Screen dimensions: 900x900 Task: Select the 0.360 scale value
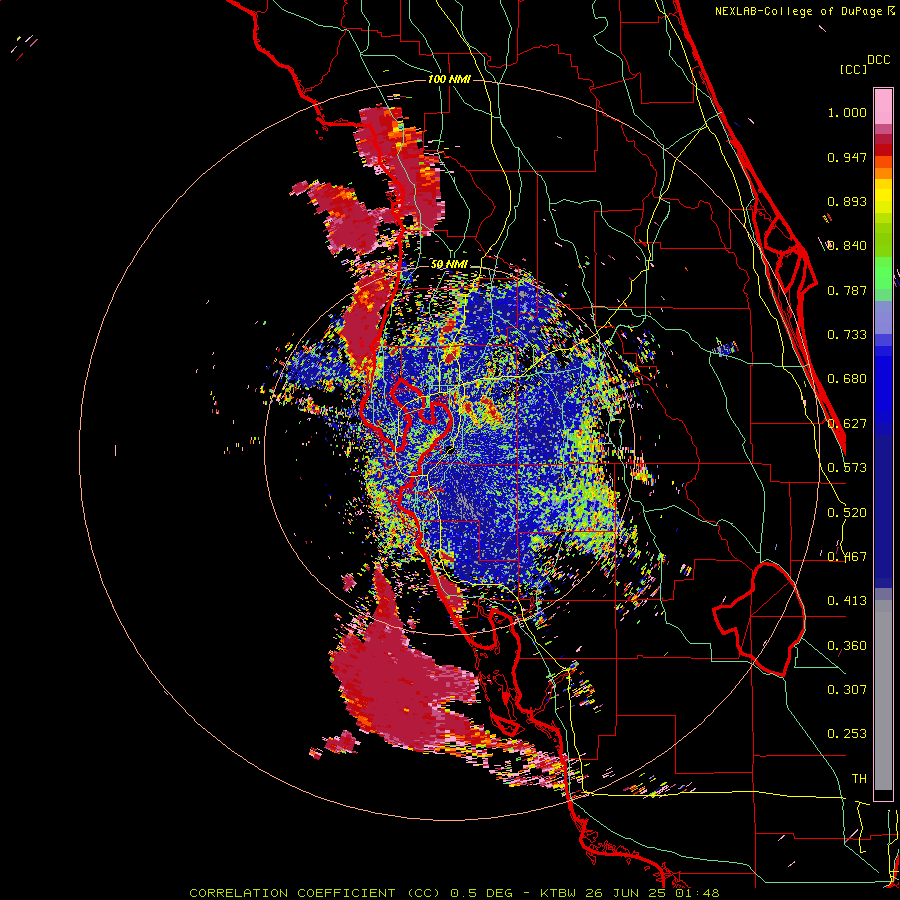(x=847, y=646)
